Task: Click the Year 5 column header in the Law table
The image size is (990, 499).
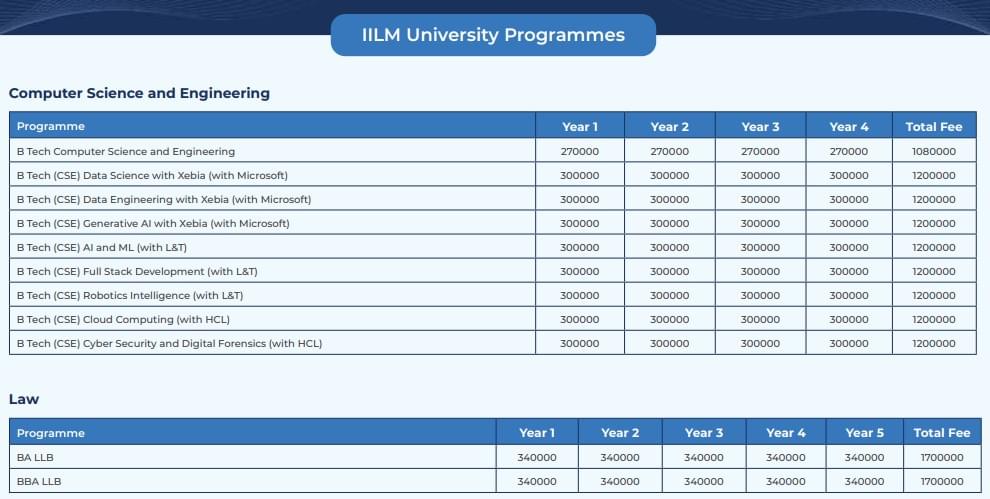Action: tap(864, 433)
